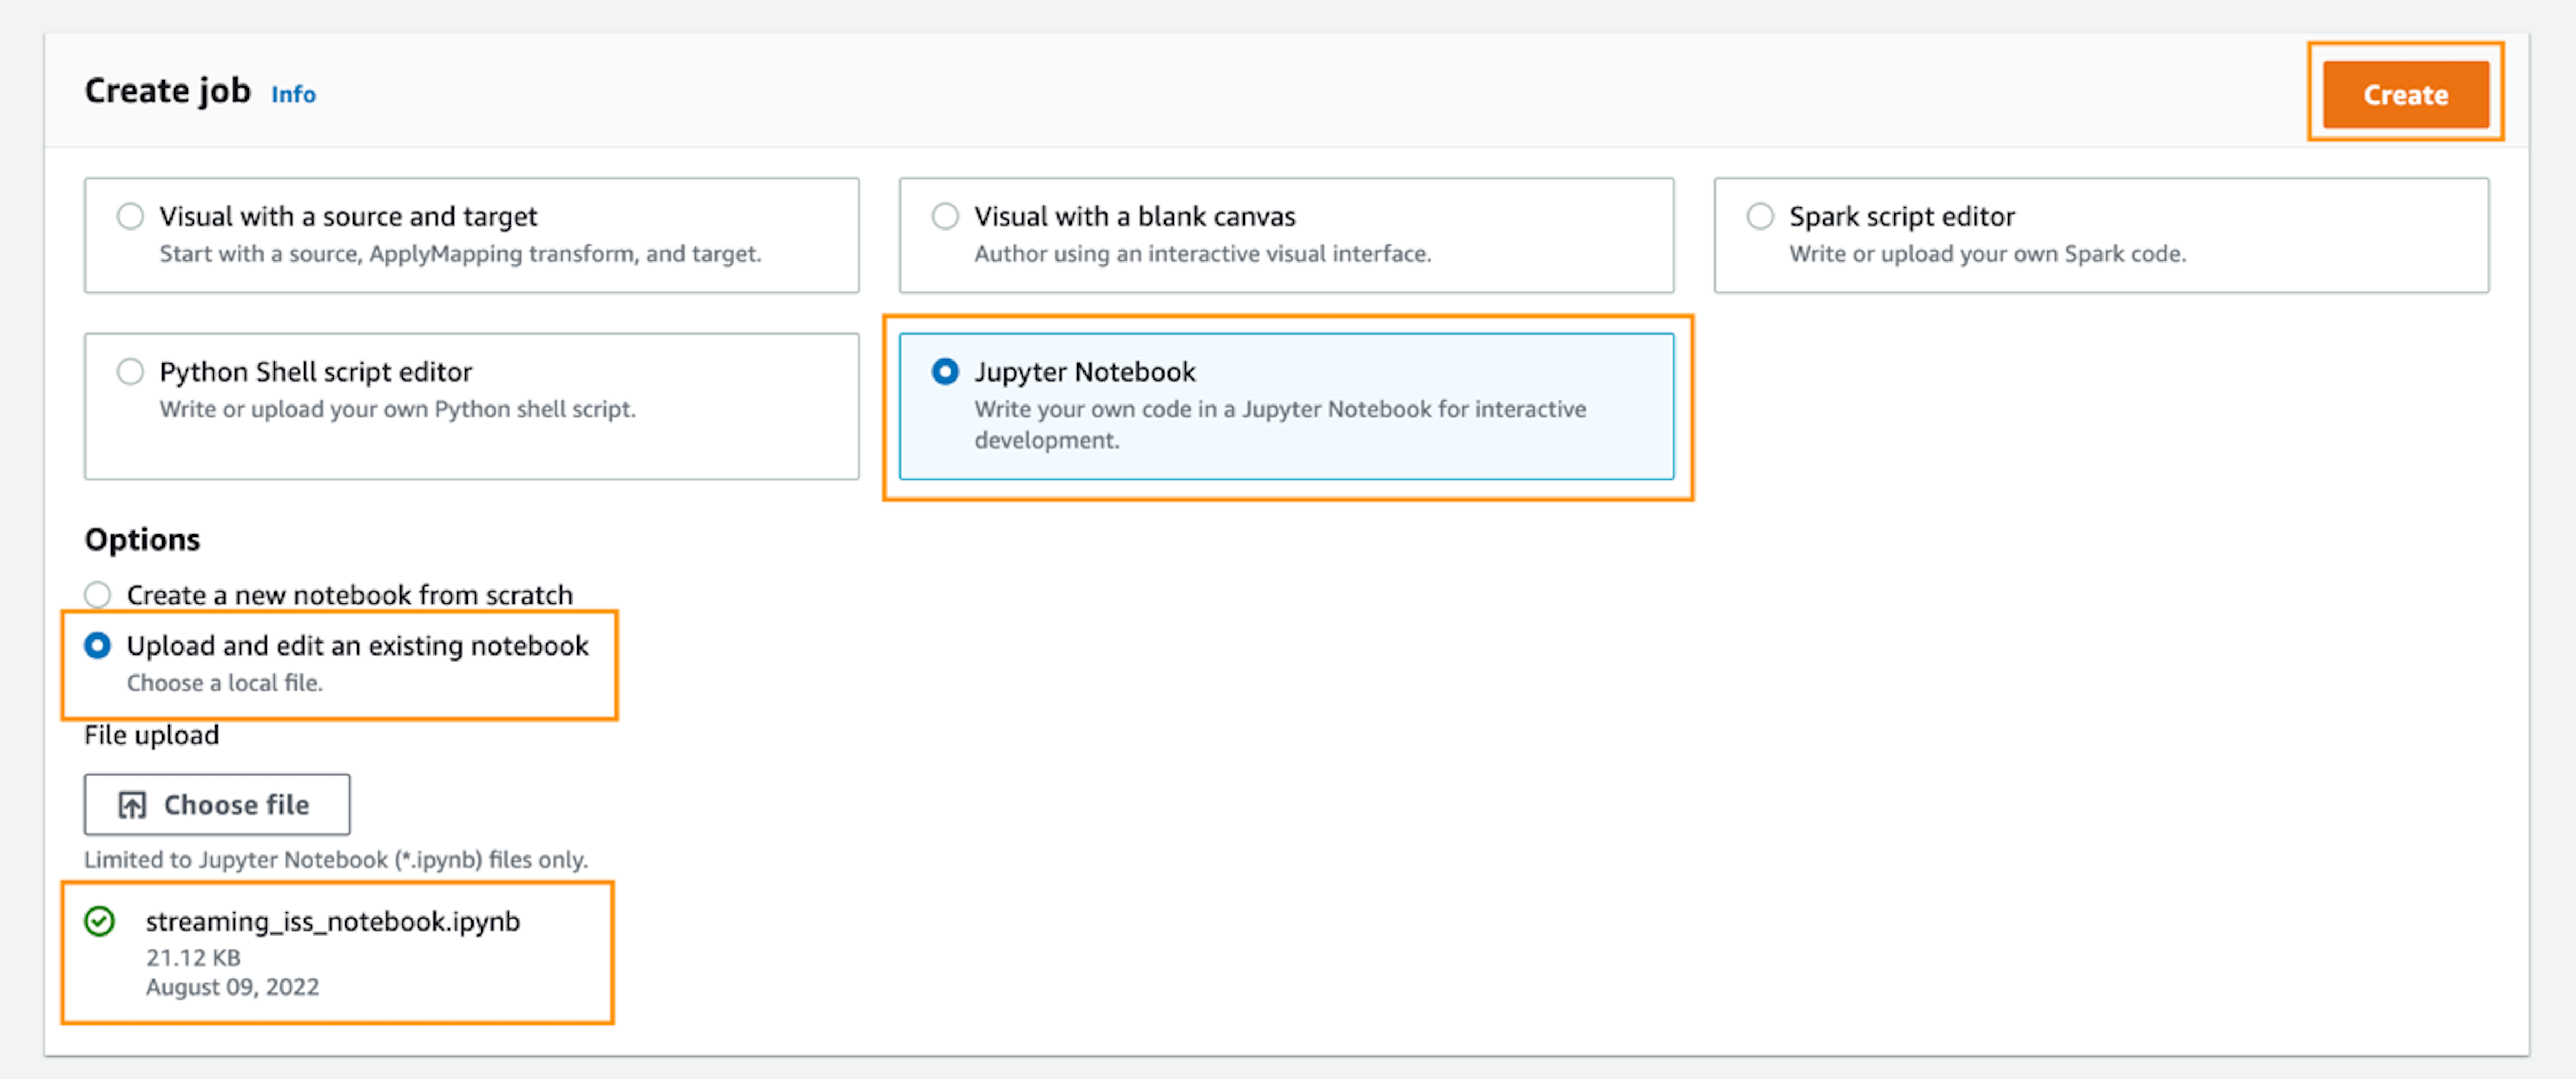Image resolution: width=2576 pixels, height=1079 pixels.
Task: Click the Visual with a source and target card
Action: click(x=470, y=235)
